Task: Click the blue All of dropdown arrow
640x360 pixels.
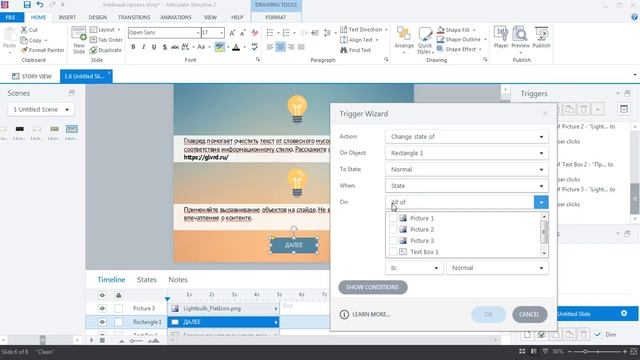Action: 541,202
